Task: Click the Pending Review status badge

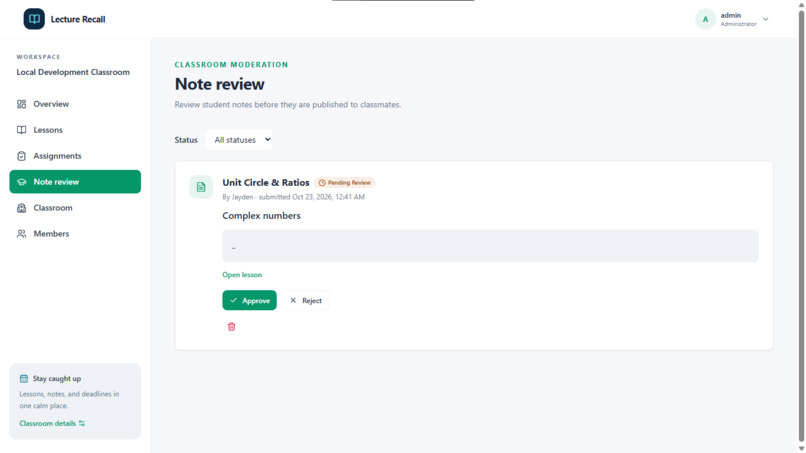Action: tap(344, 183)
